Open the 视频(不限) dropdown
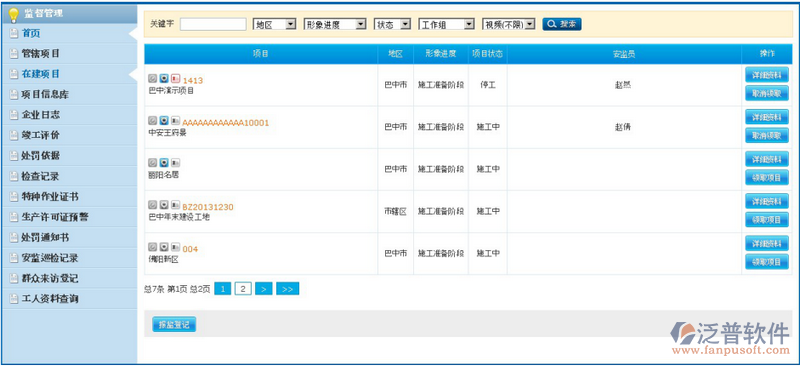 509,24
